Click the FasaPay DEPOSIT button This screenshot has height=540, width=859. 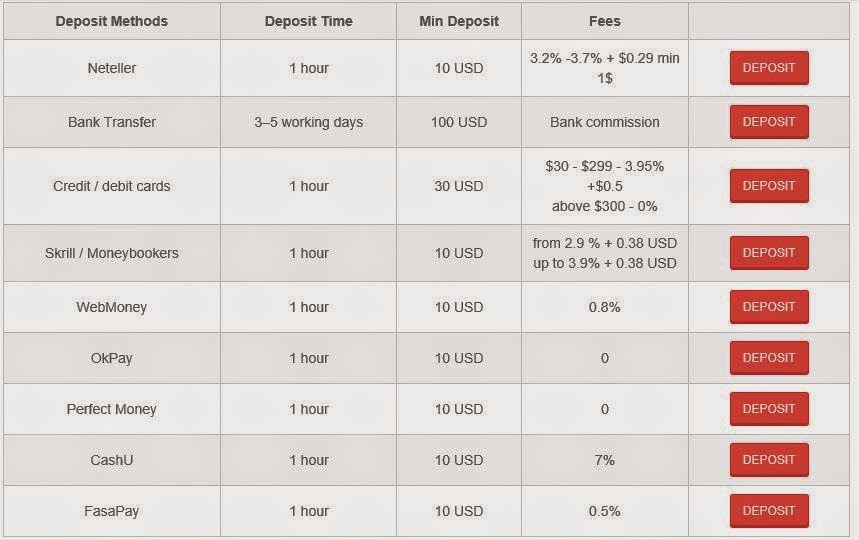point(769,510)
